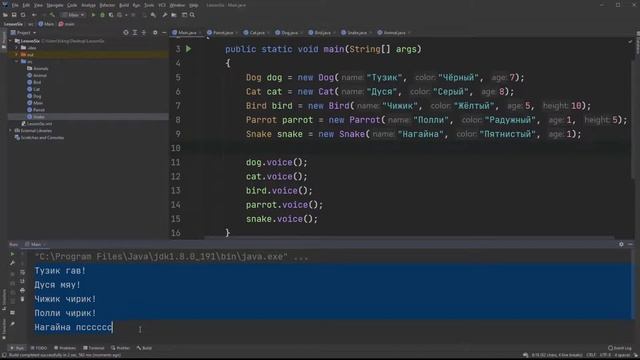The height and width of the screenshot is (360, 640).
Task: Open Run panel gear settings
Action: tap(621, 244)
